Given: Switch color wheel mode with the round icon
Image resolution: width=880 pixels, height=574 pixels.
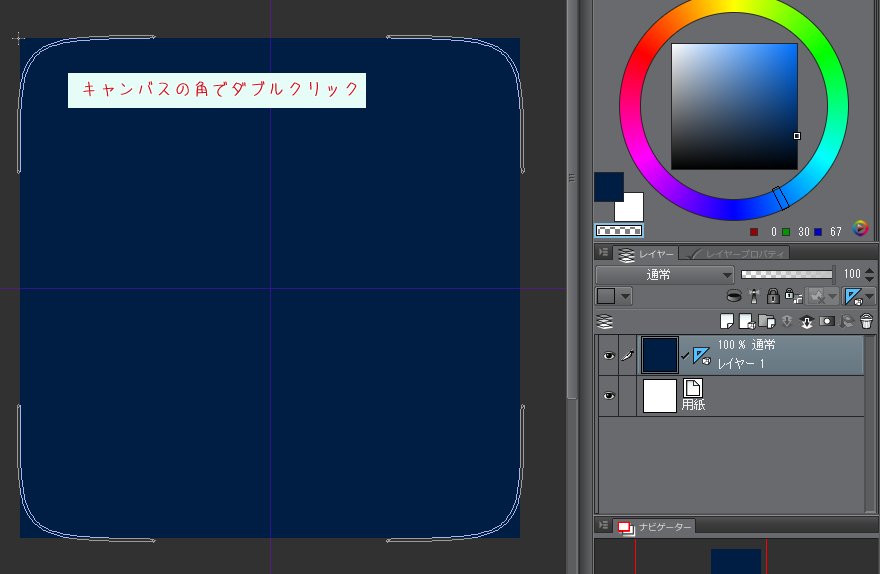Looking at the screenshot, I should [860, 229].
